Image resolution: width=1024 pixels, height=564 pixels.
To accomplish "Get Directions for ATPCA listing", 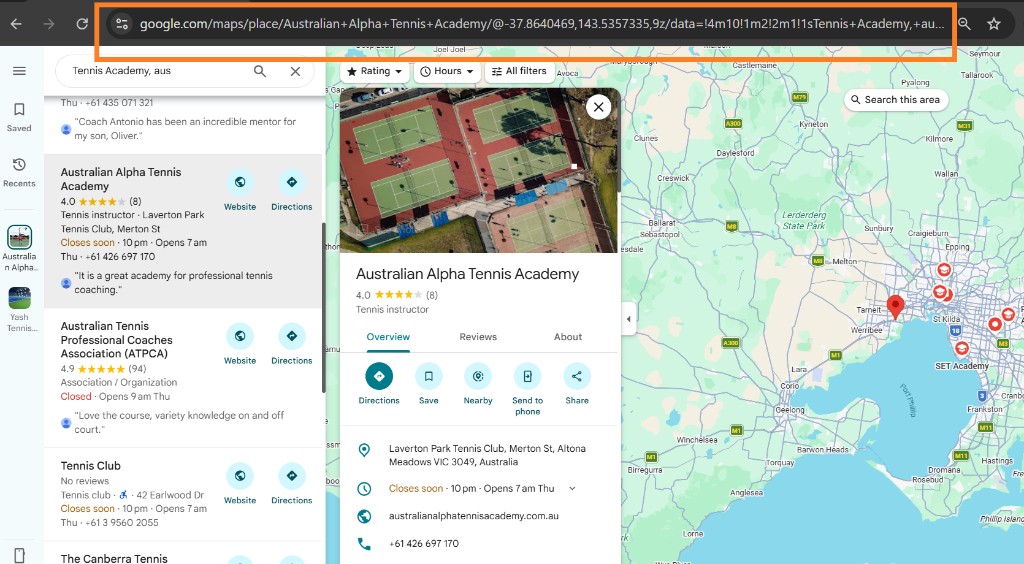I will pos(291,345).
